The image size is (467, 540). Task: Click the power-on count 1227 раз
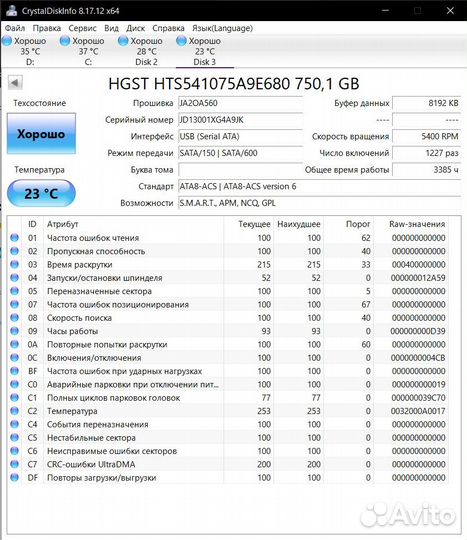pyautogui.click(x=426, y=153)
